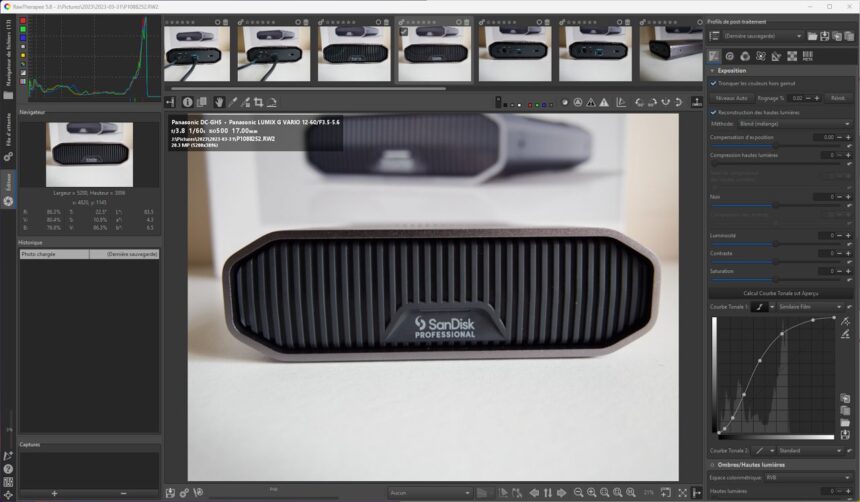This screenshot has height=502, width=860.
Task: Save current image icon in bottom bar
Action: [x=171, y=493]
